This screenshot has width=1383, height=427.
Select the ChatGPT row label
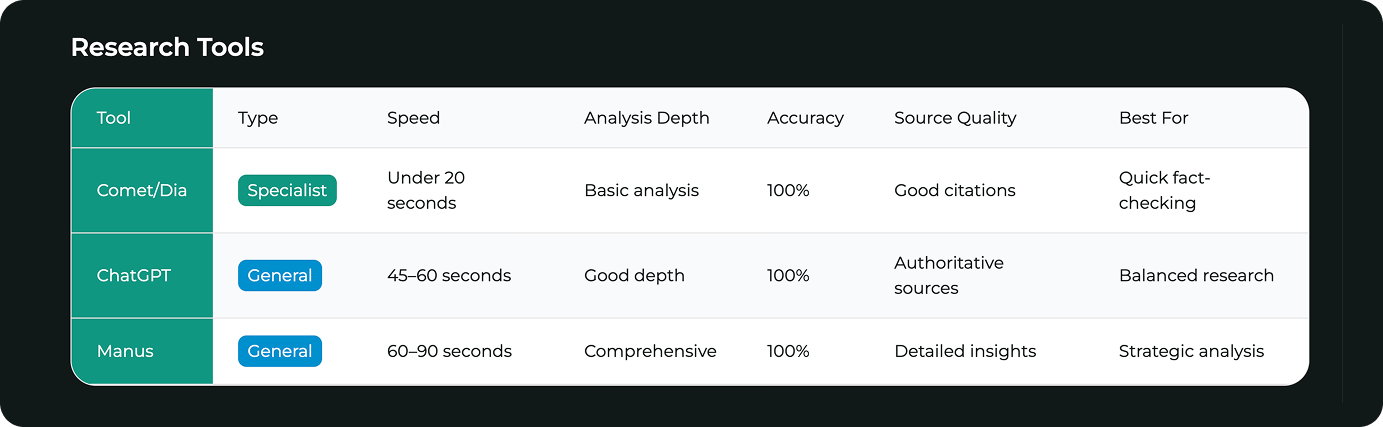134,275
